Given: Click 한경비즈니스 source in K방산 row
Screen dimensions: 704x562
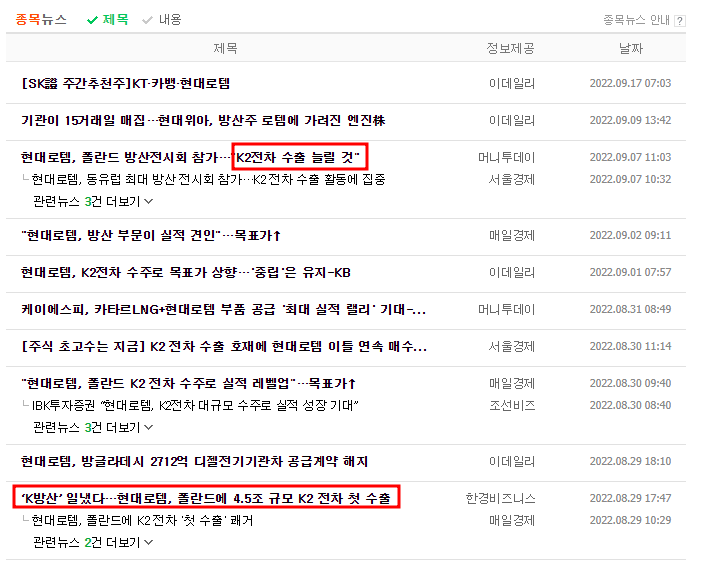Looking at the screenshot, I should 501,498.
